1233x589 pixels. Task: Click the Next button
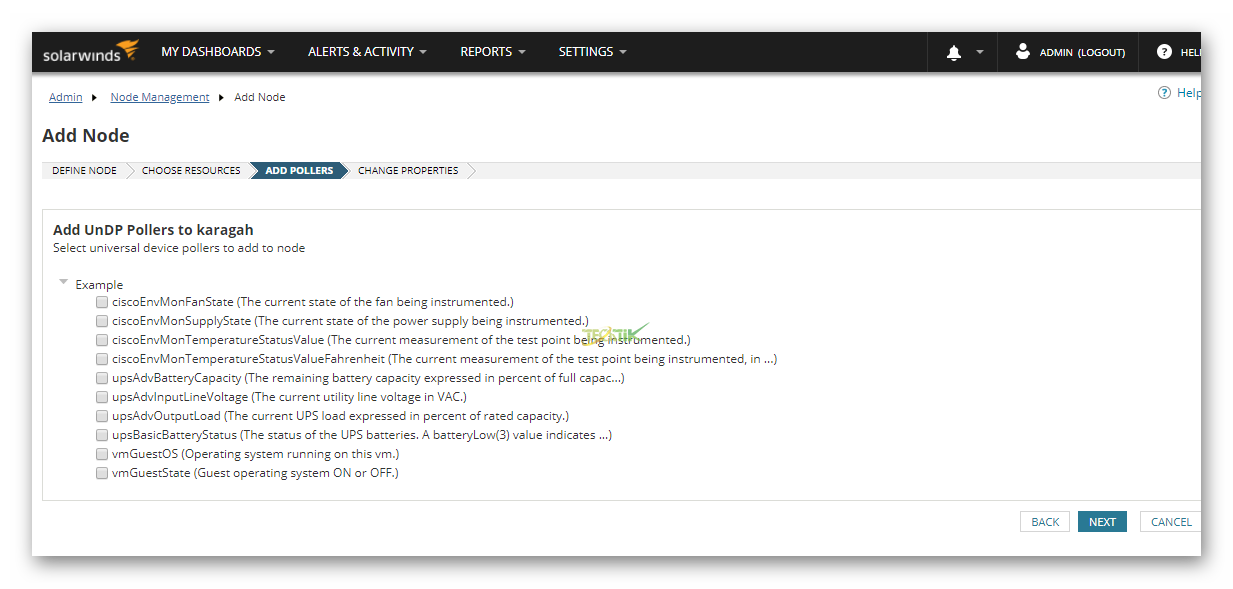pyautogui.click(x=1102, y=522)
